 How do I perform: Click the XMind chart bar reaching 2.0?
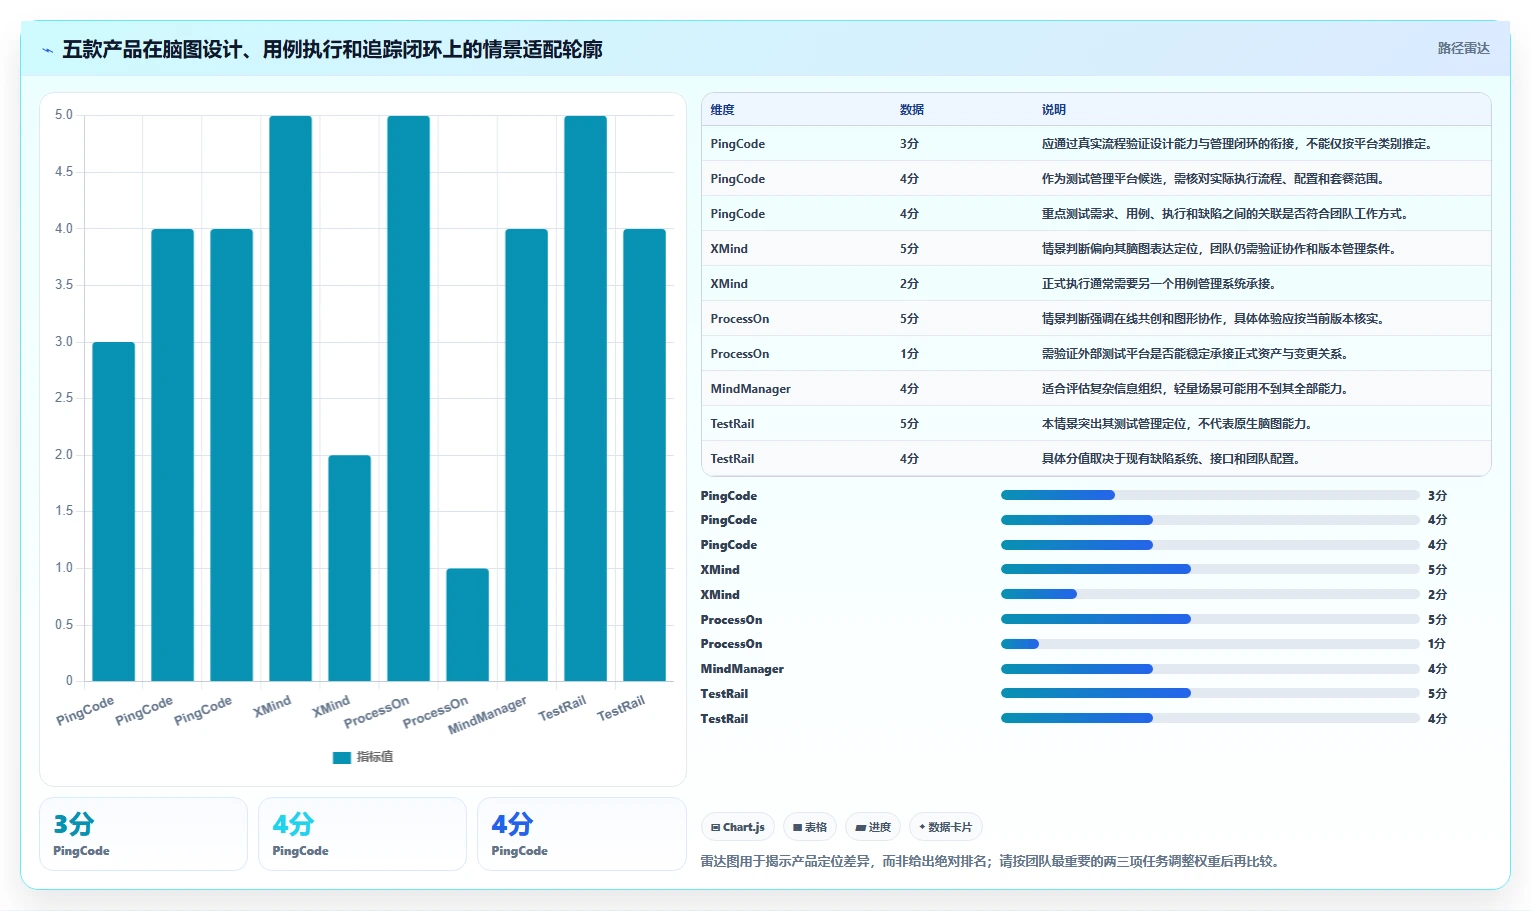[x=349, y=568]
